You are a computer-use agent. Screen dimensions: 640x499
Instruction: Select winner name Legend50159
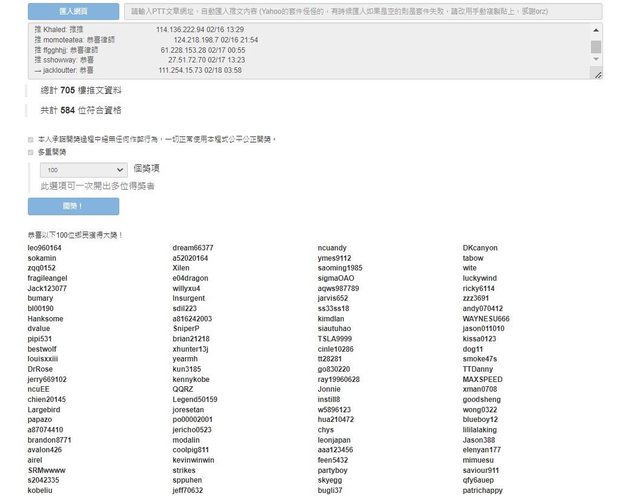195,400
